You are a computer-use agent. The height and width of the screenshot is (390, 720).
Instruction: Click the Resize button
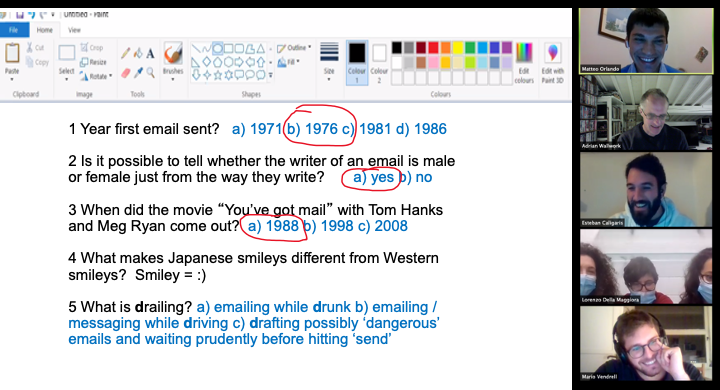click(x=93, y=62)
